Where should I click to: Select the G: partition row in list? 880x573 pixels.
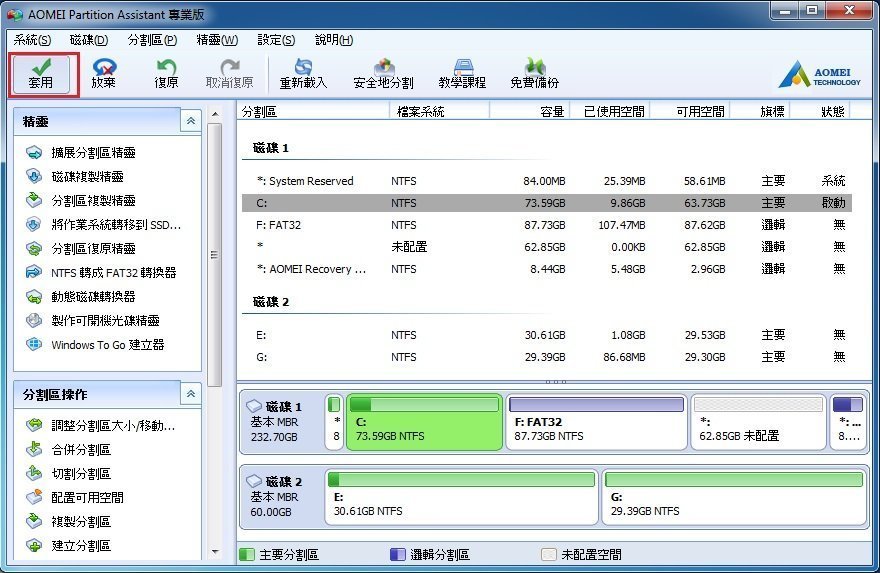tap(547, 357)
